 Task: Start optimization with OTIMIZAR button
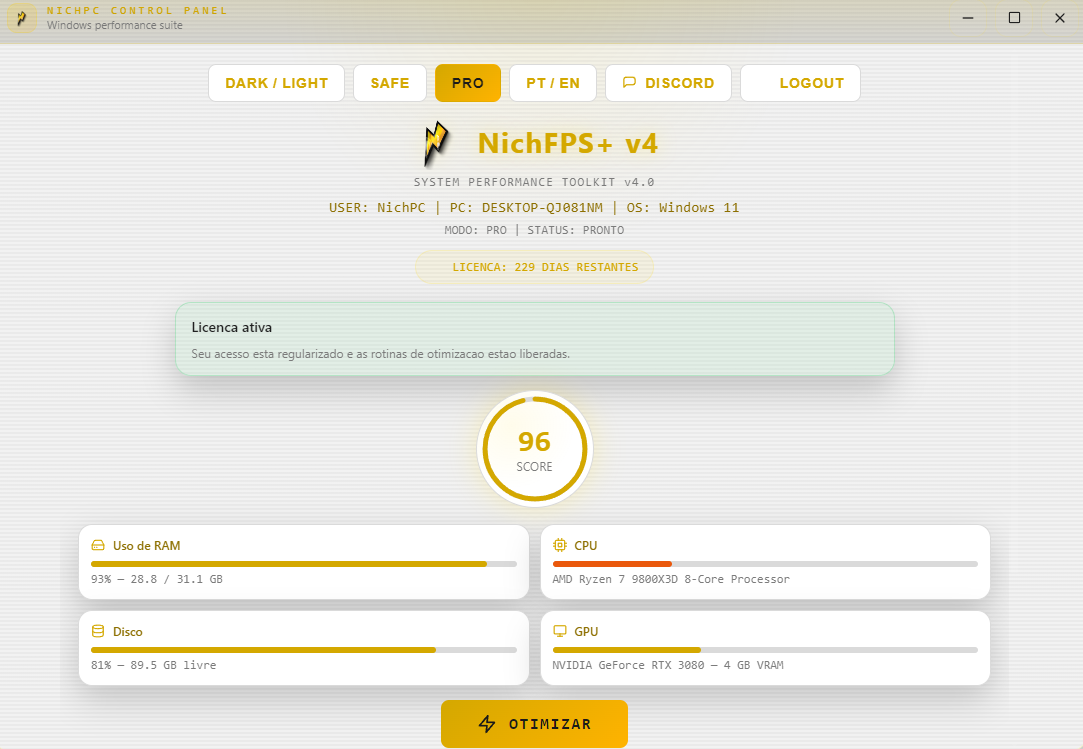[x=534, y=723]
